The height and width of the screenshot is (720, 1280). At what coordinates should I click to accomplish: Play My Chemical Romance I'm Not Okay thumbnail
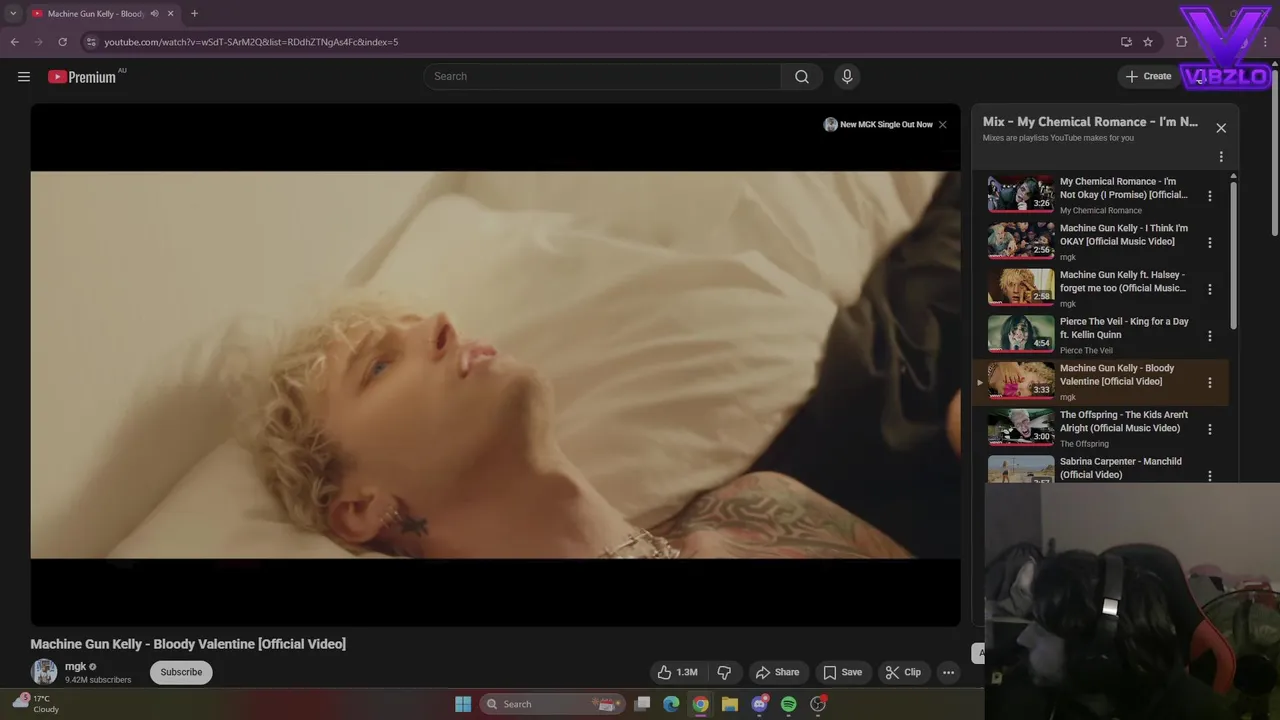1021,194
